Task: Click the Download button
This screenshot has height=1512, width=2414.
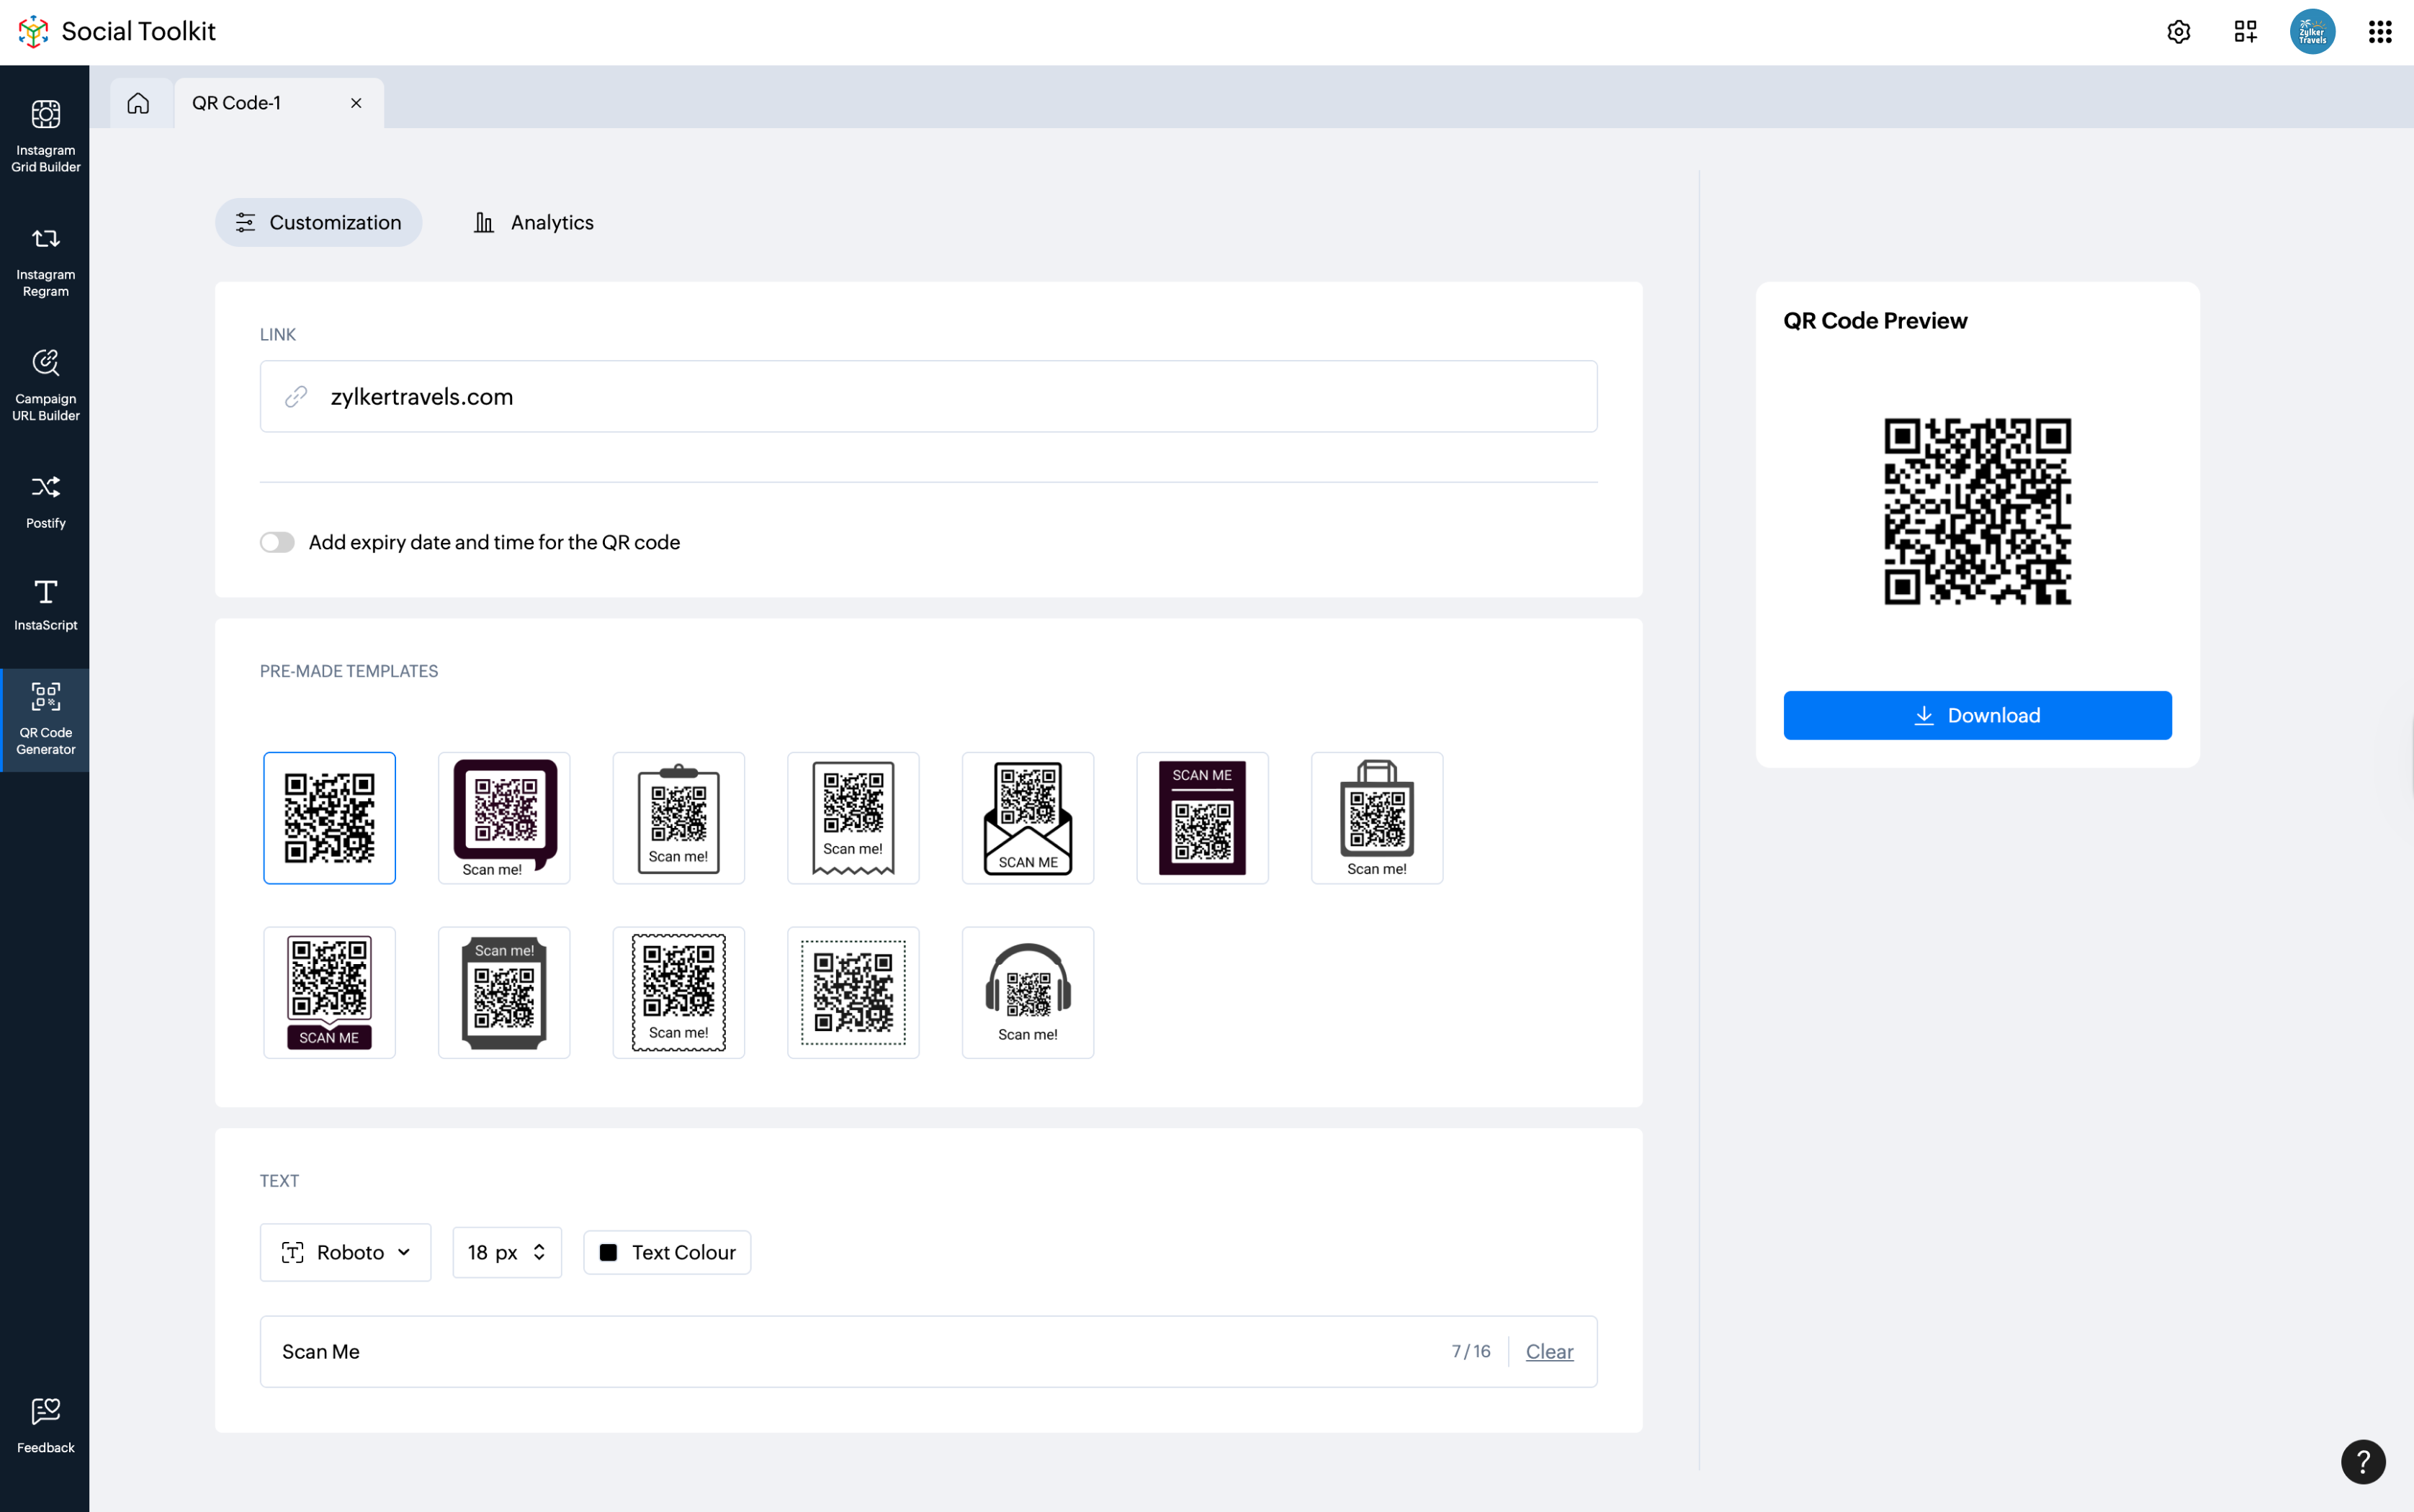Action: (1977, 715)
